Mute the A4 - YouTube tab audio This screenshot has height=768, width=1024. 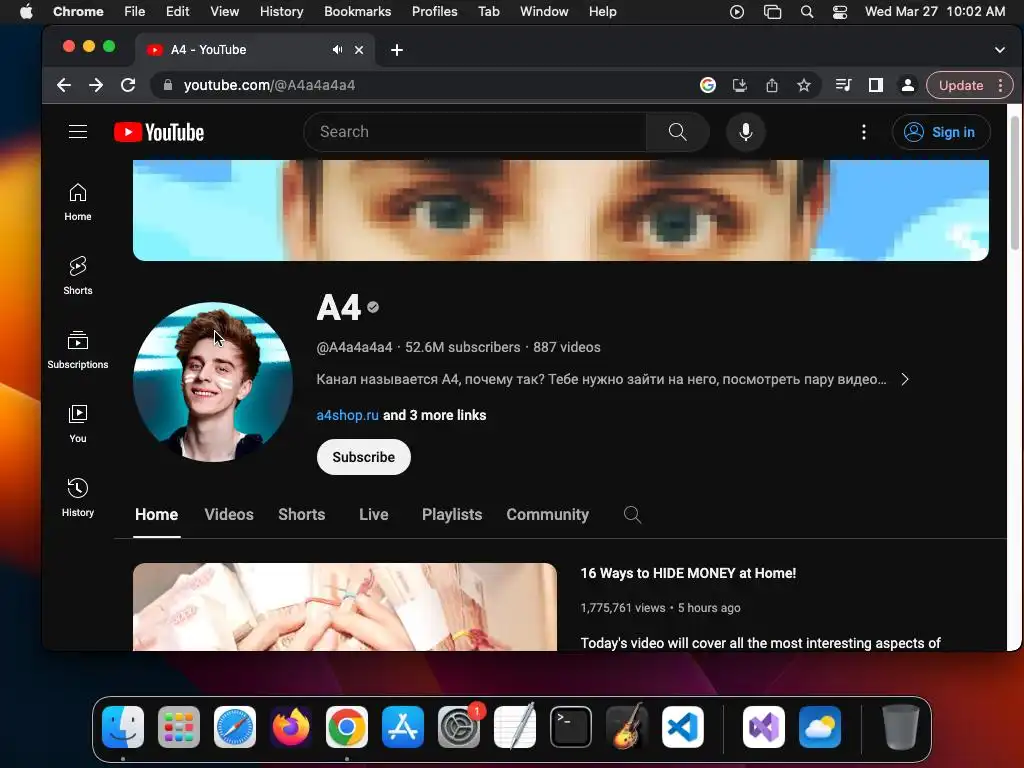[x=337, y=50]
